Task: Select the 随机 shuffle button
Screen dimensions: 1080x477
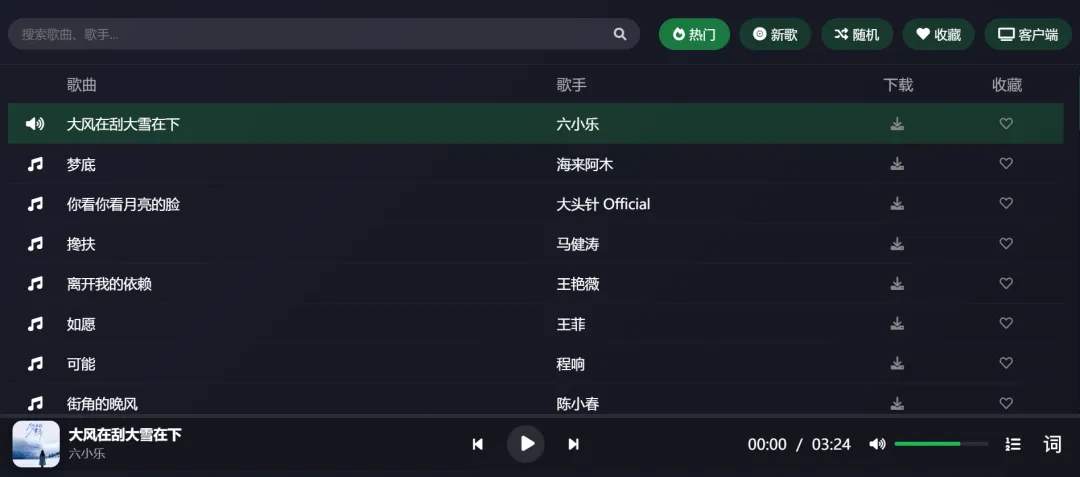Action: pyautogui.click(x=857, y=34)
